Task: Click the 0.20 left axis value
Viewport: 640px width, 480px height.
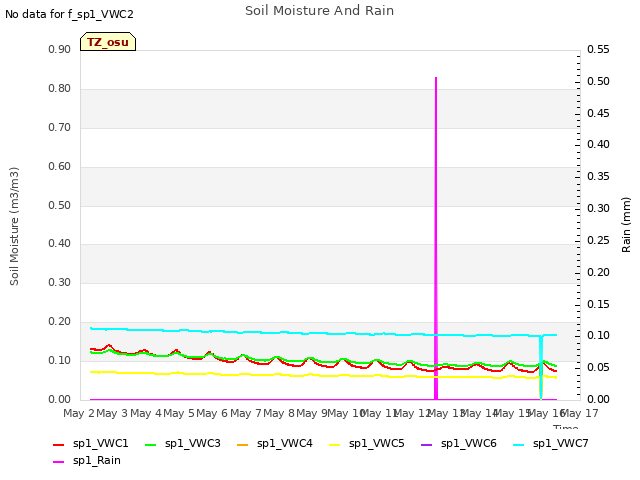Action: pos(60,322)
